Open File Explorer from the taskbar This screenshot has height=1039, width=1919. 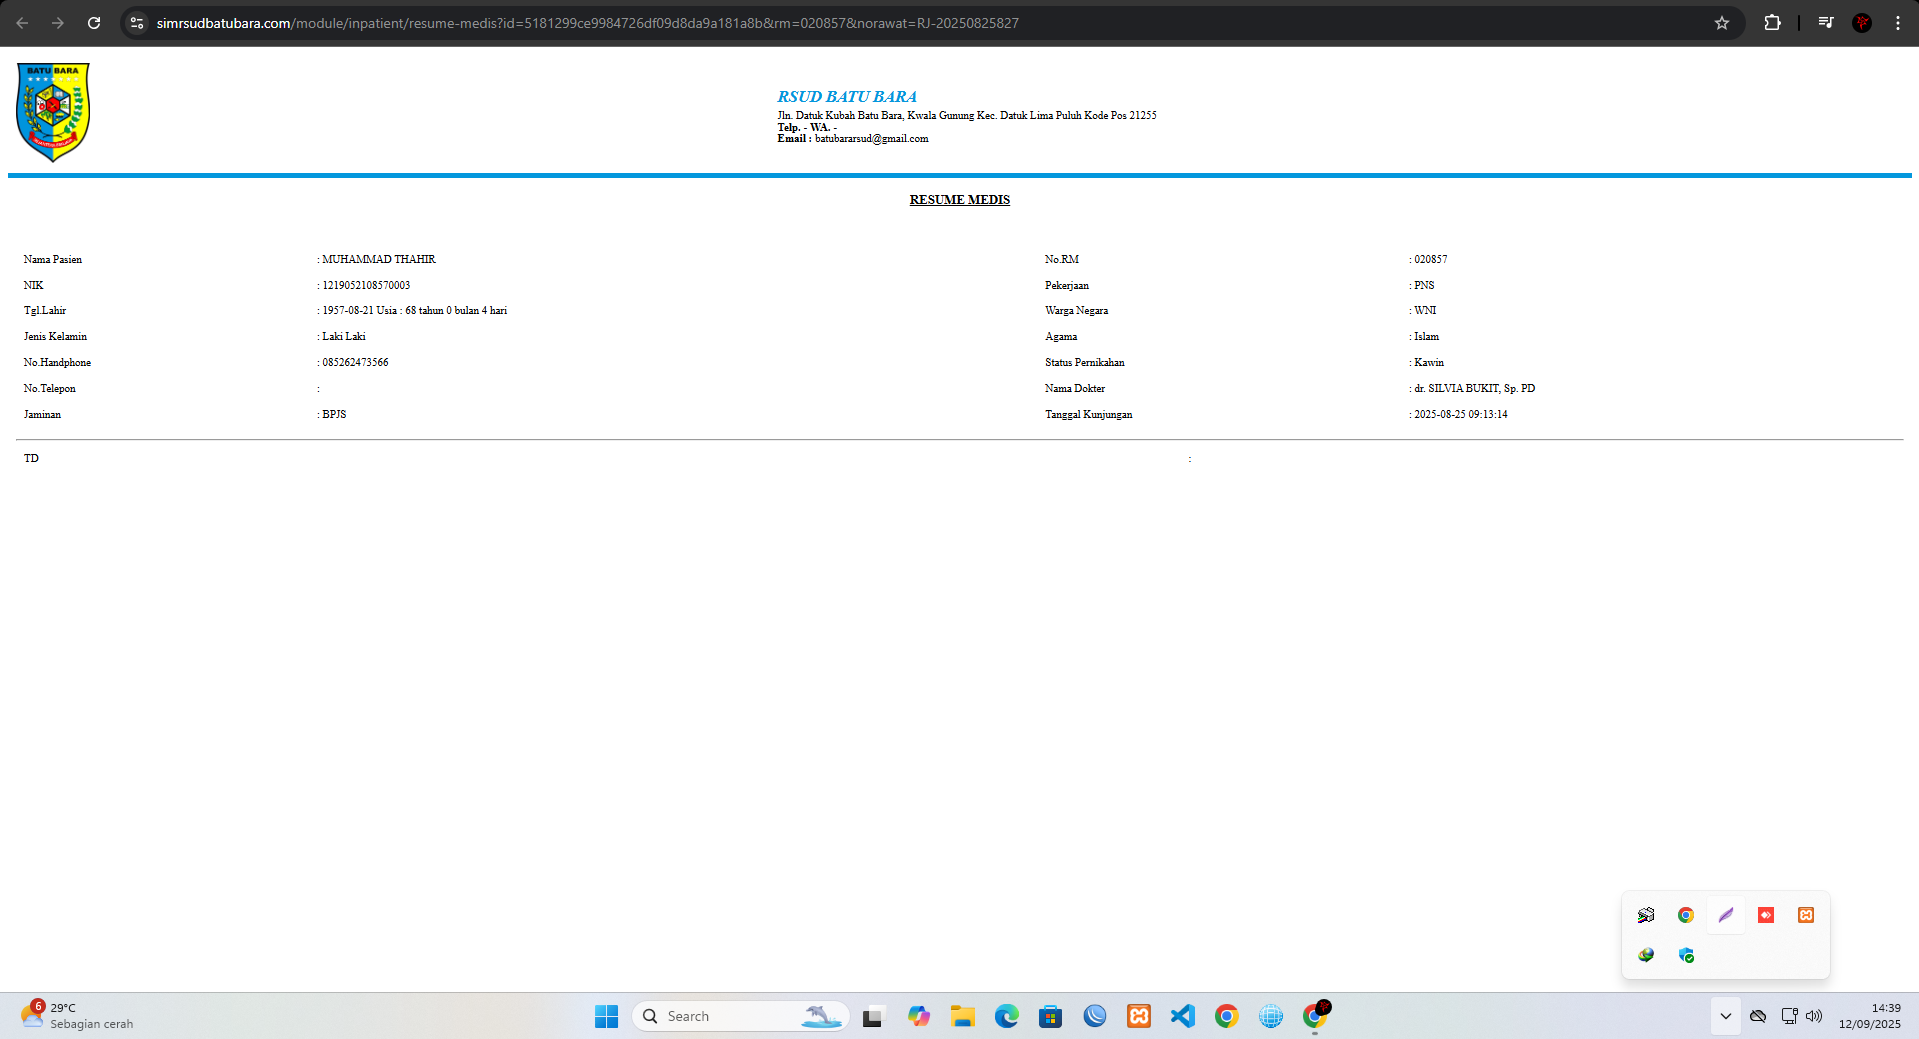[962, 1016]
